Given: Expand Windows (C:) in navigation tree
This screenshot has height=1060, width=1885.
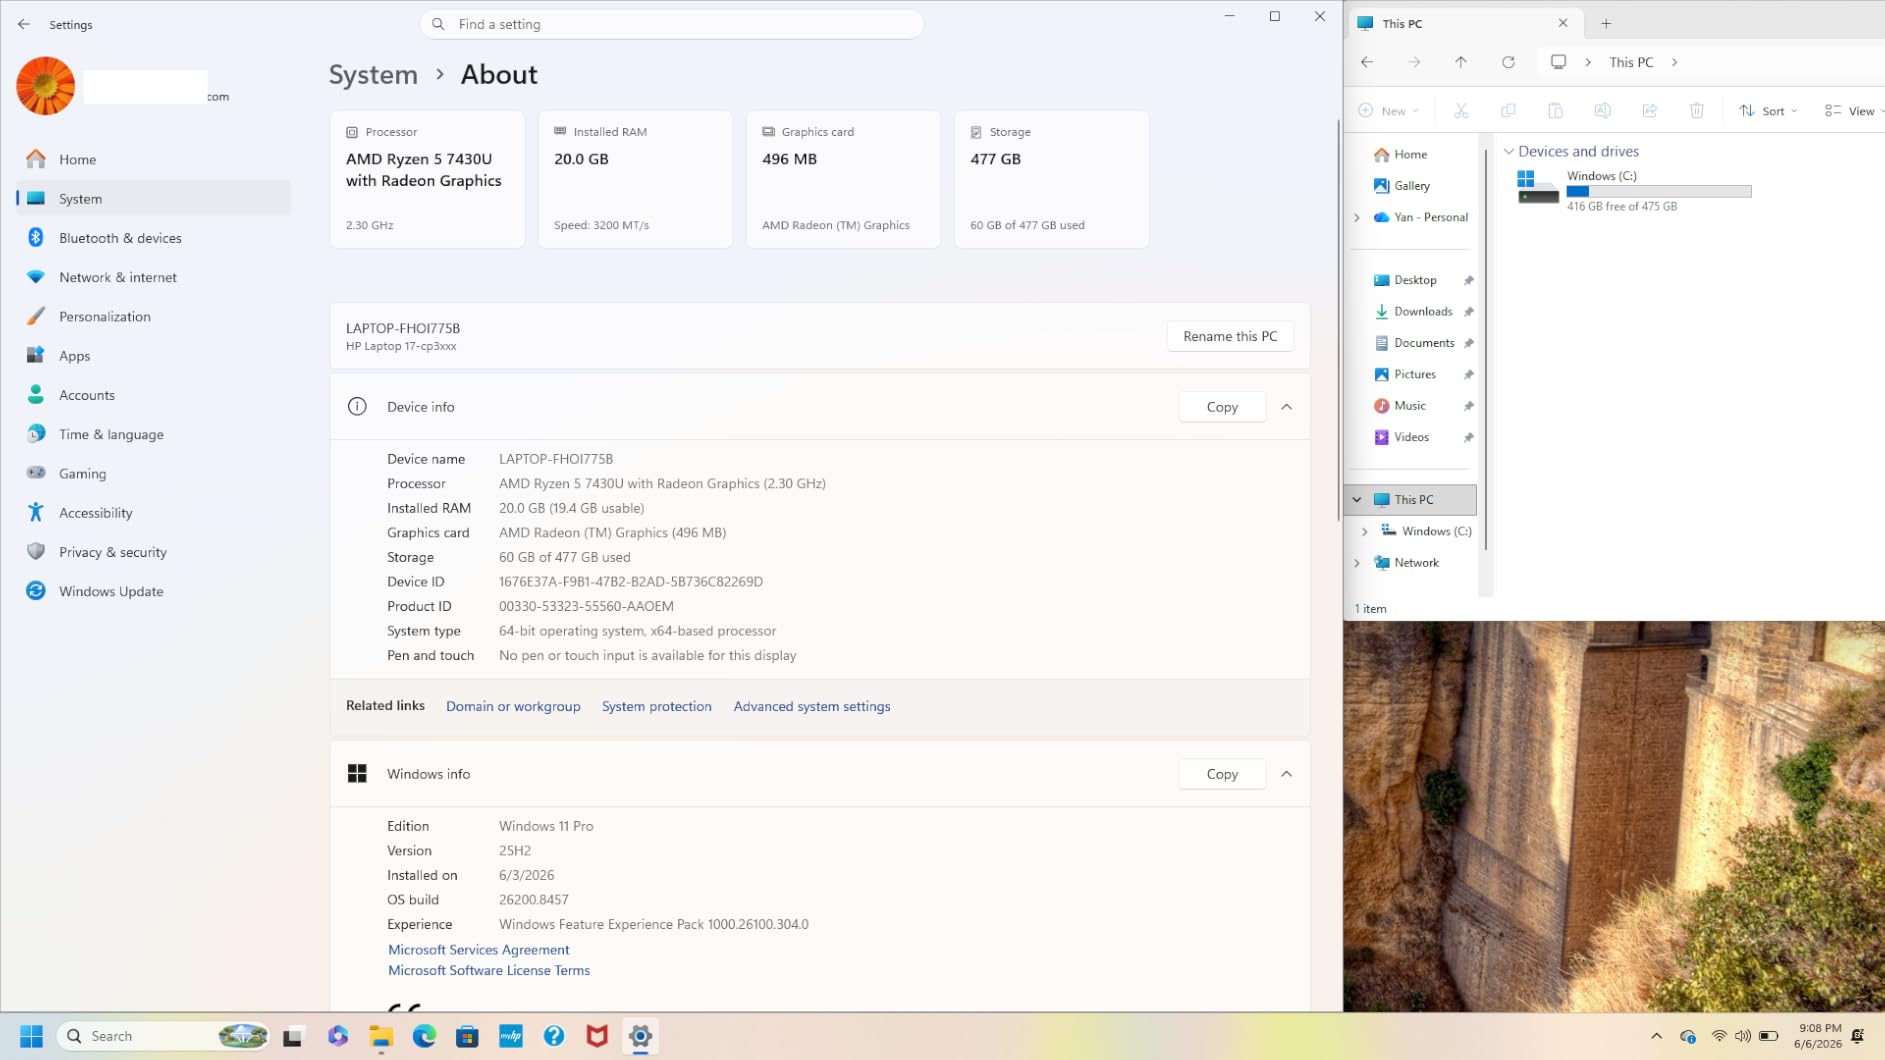Looking at the screenshot, I should [1365, 532].
